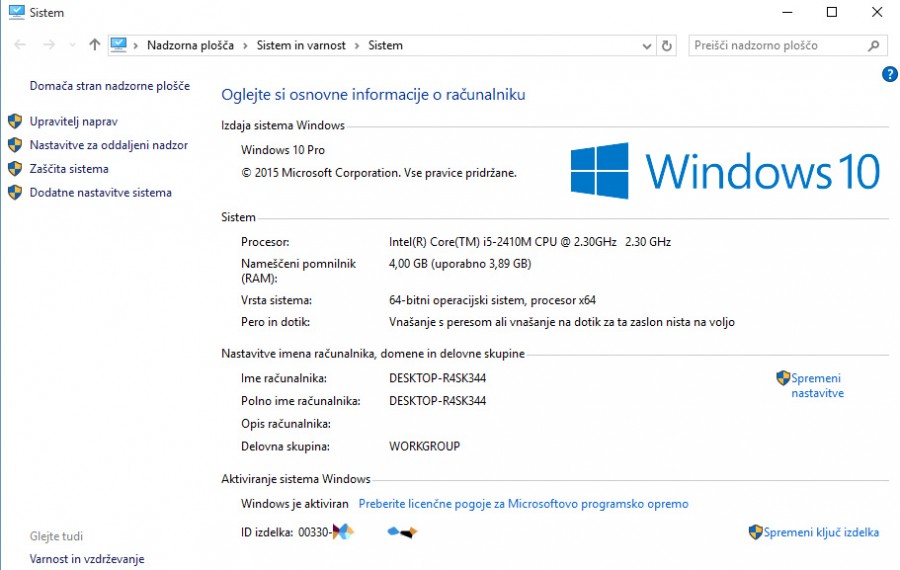Open Upravitelj naprav
The image size is (900, 570).
(x=73, y=121)
